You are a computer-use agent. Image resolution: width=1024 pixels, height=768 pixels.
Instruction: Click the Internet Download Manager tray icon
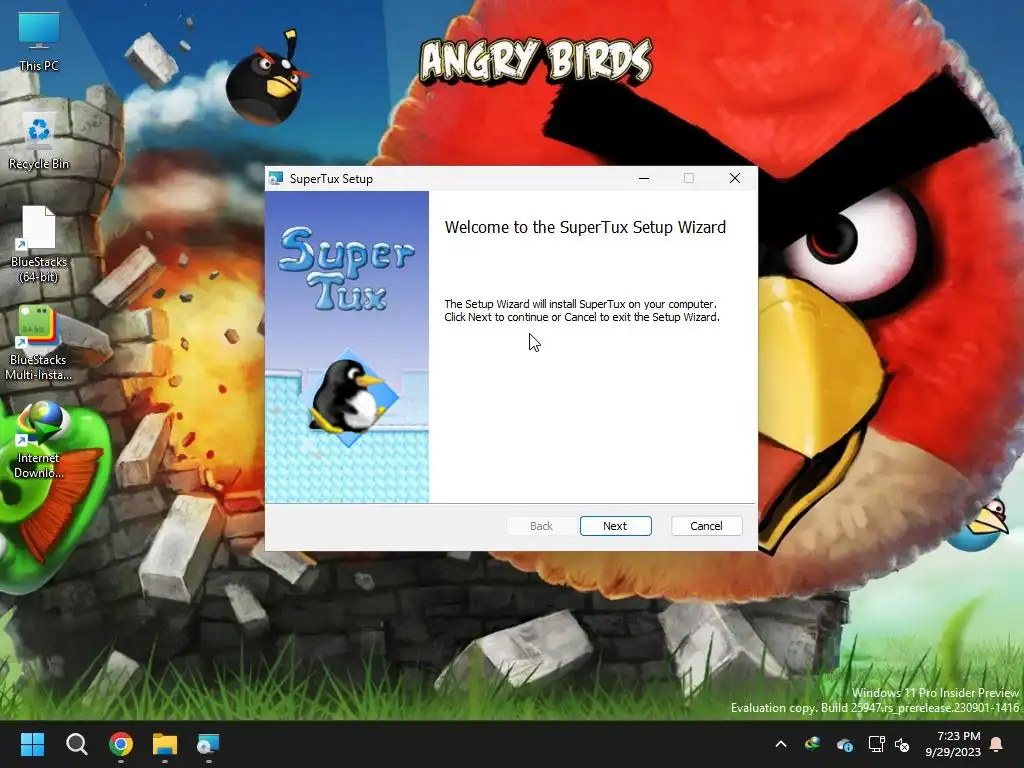pyautogui.click(x=812, y=744)
